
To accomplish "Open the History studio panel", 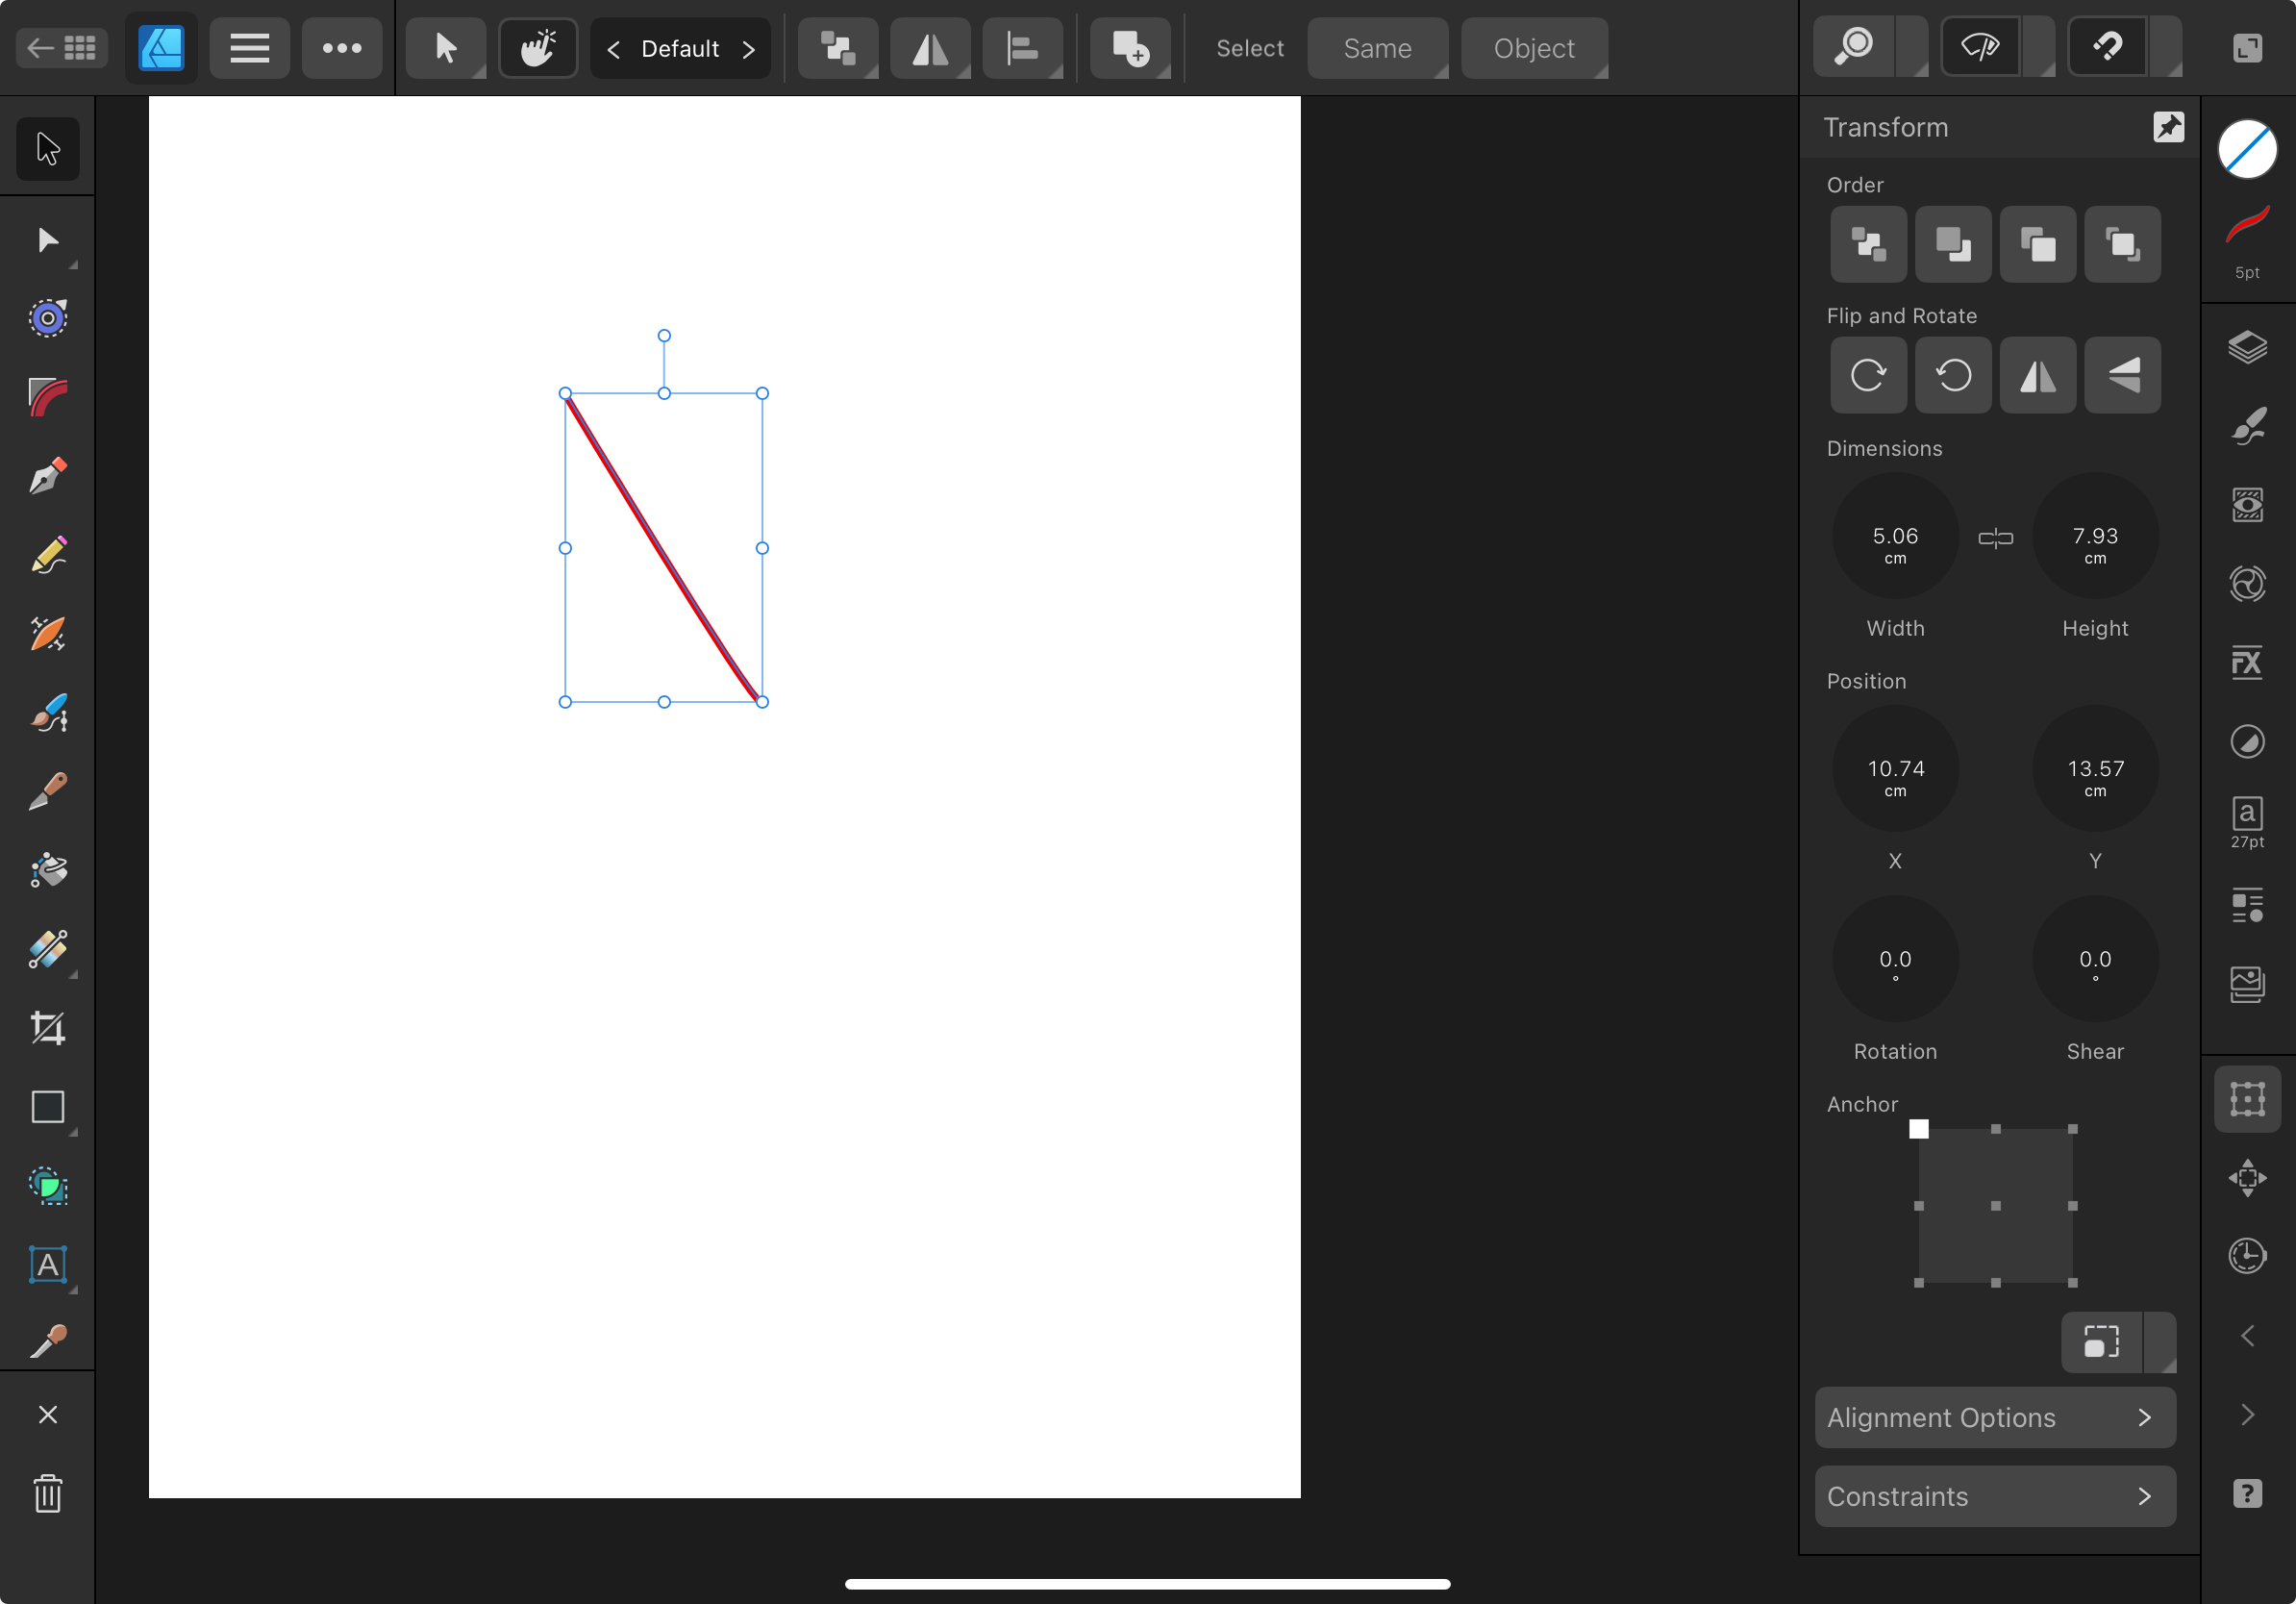I will (2247, 1257).
